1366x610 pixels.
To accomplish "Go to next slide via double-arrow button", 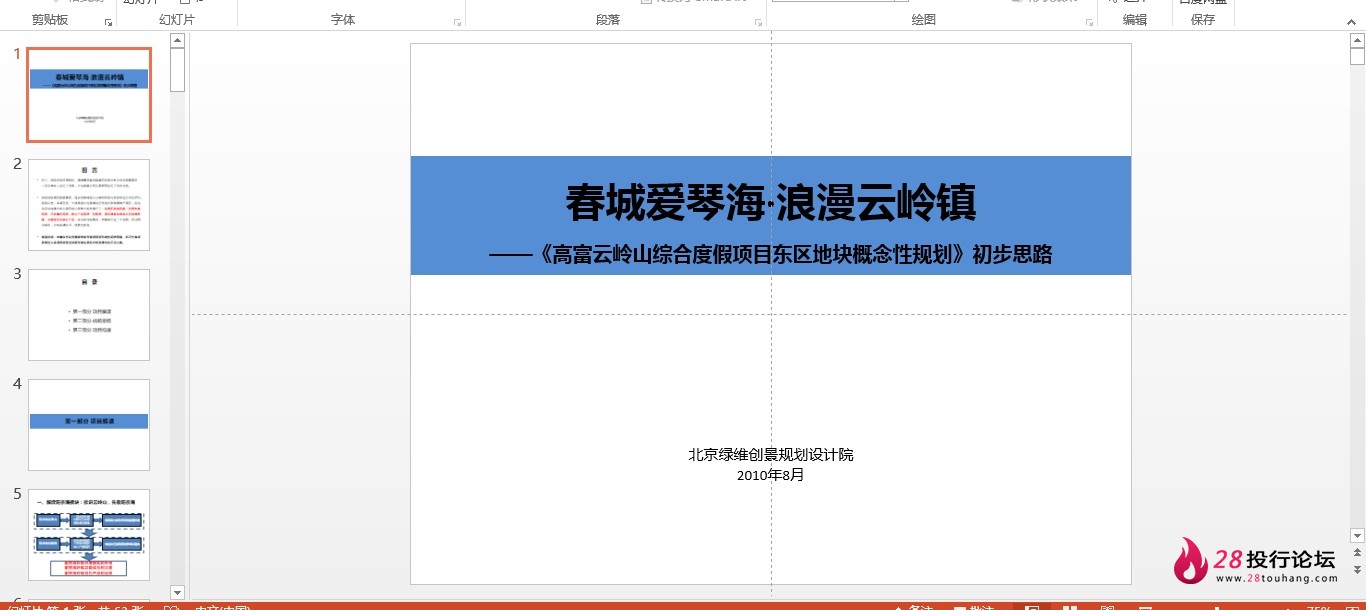I will point(1357,568).
